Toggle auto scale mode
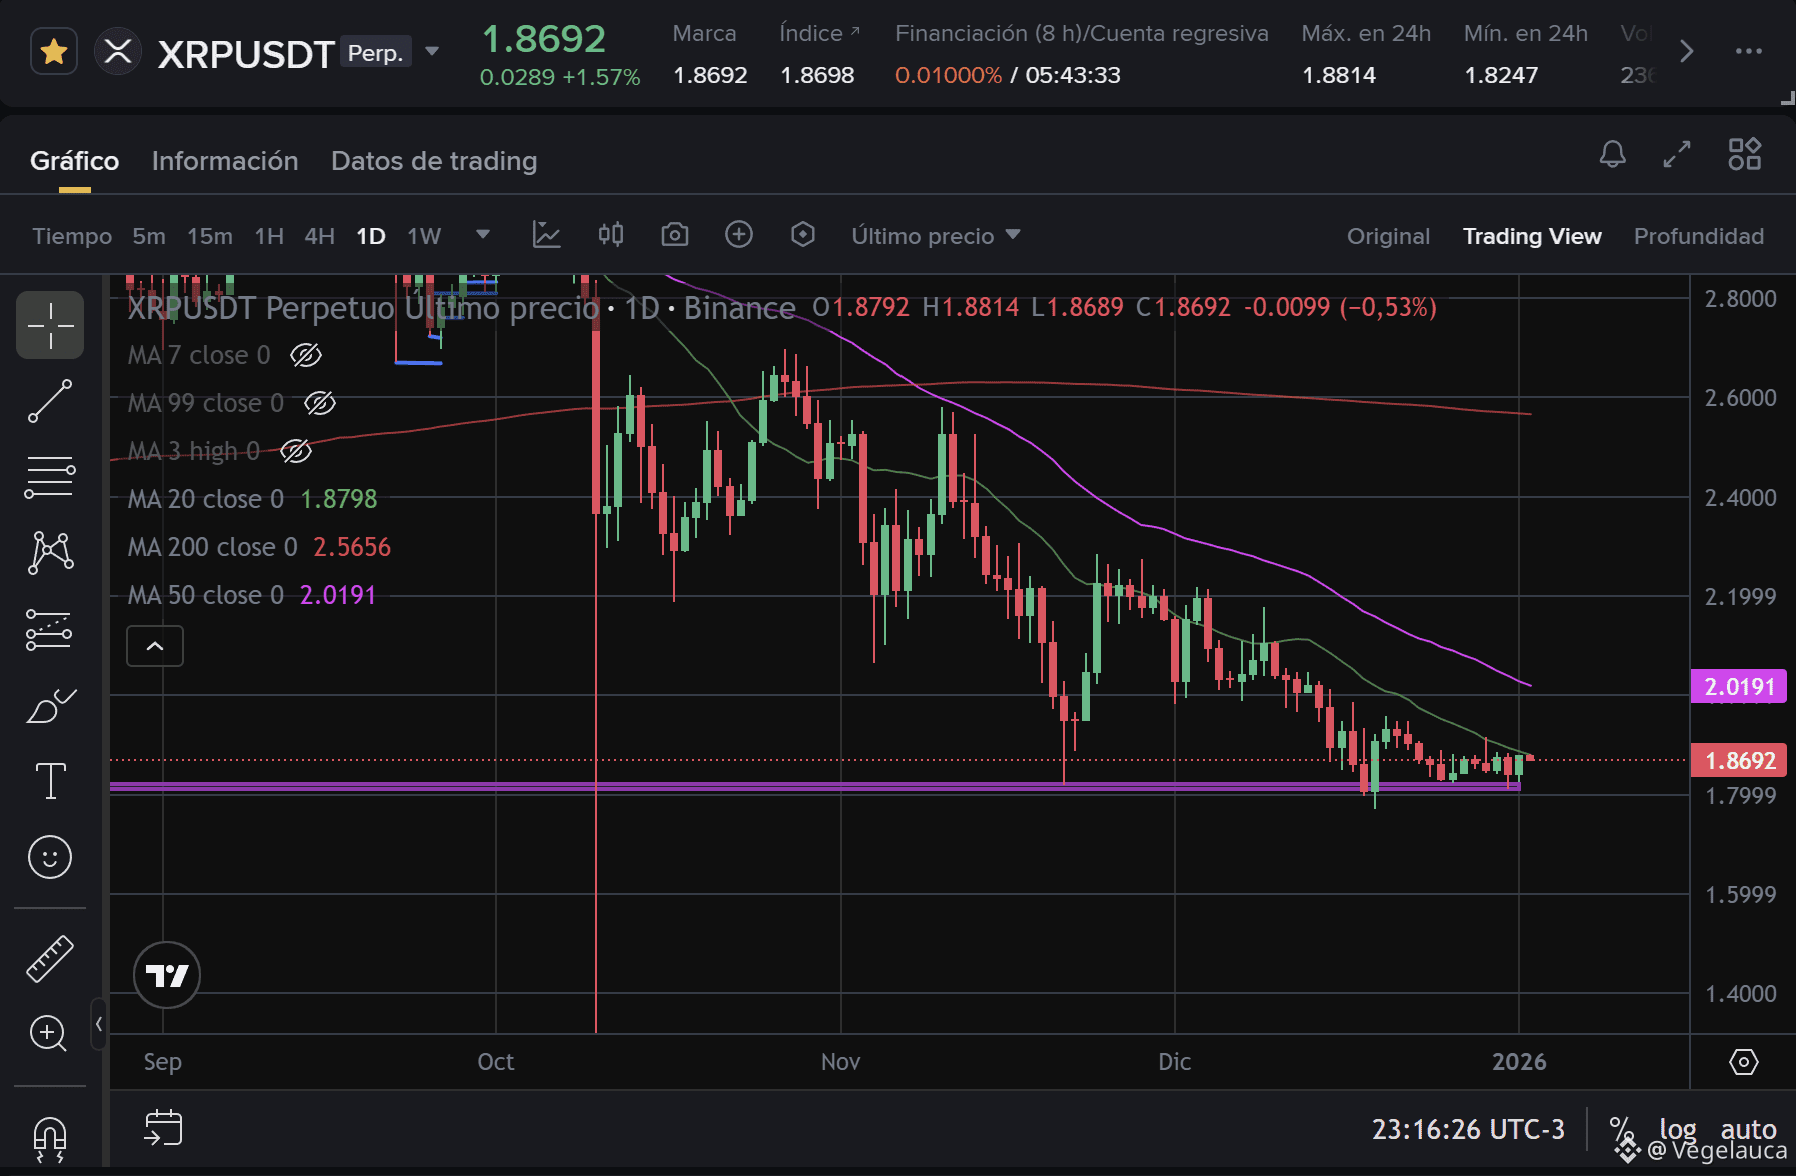The width and height of the screenshot is (1796, 1176). tap(1748, 1130)
